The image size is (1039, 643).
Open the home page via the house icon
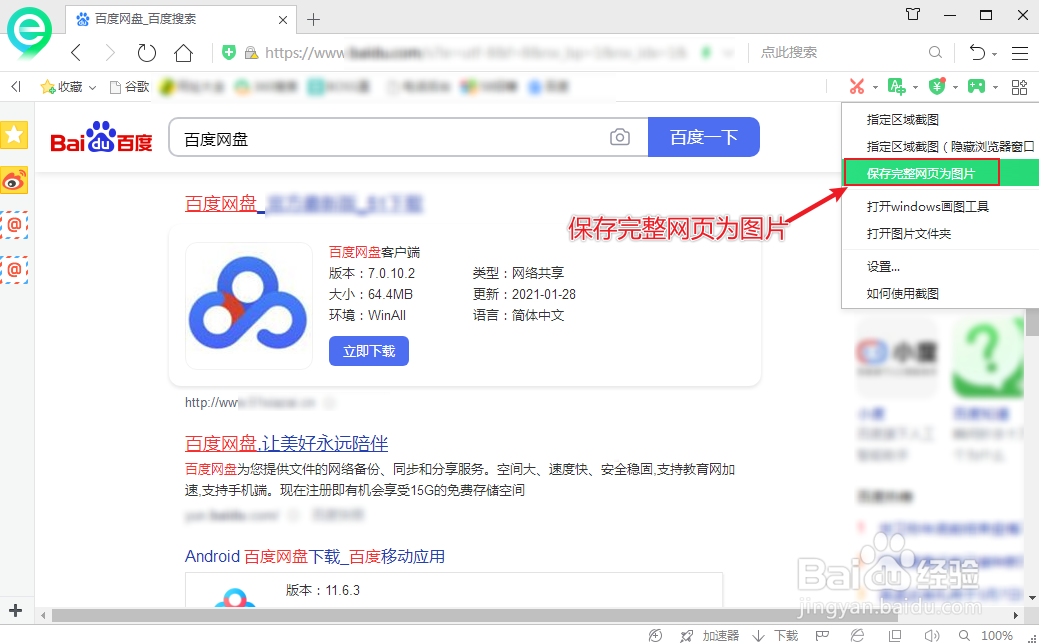tap(184, 52)
